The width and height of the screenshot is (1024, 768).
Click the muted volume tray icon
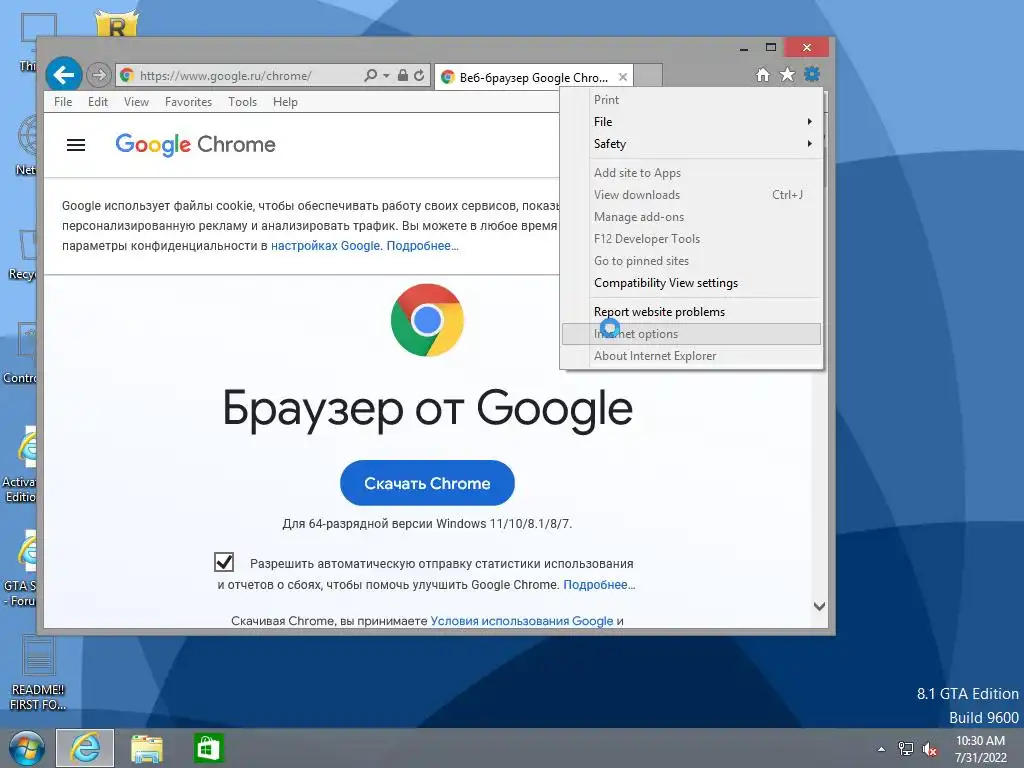tap(930, 749)
